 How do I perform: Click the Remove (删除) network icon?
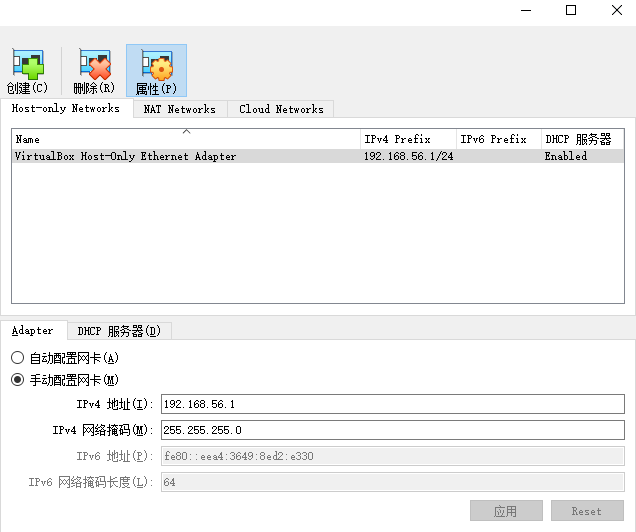click(x=93, y=66)
